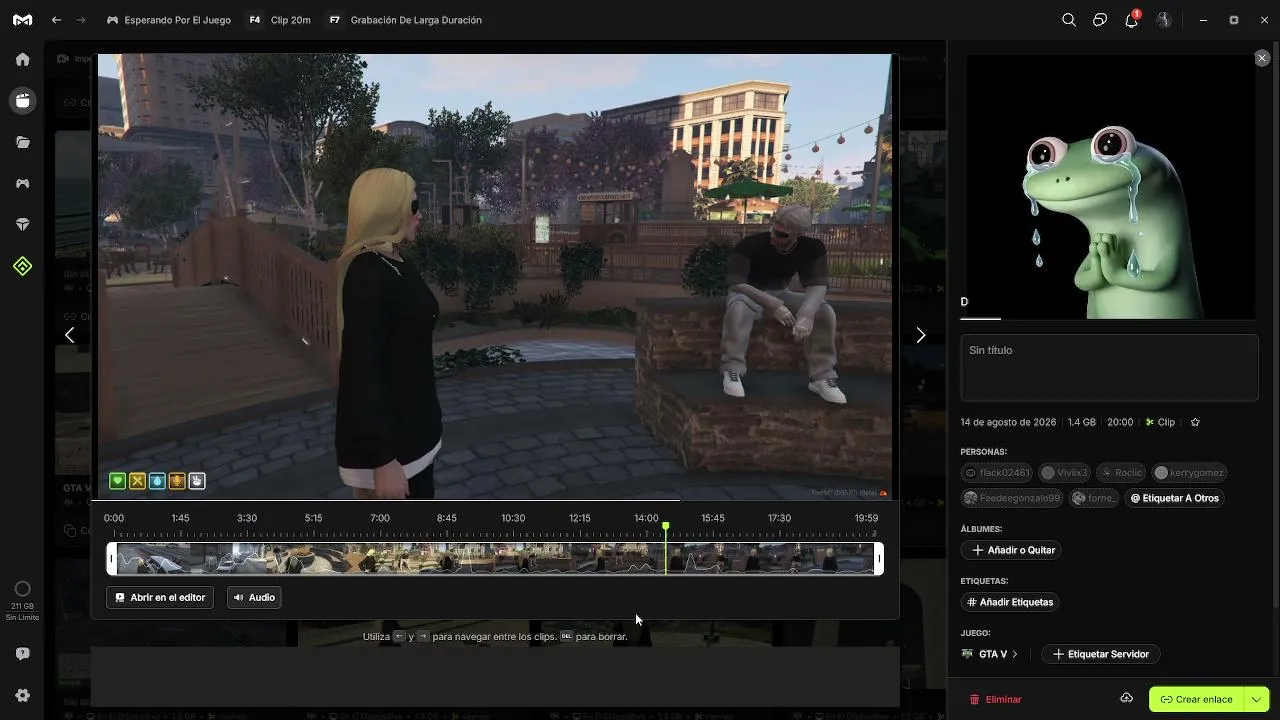Favorite the clip with the star
Image resolution: width=1280 pixels, height=720 pixels.
tap(1195, 422)
